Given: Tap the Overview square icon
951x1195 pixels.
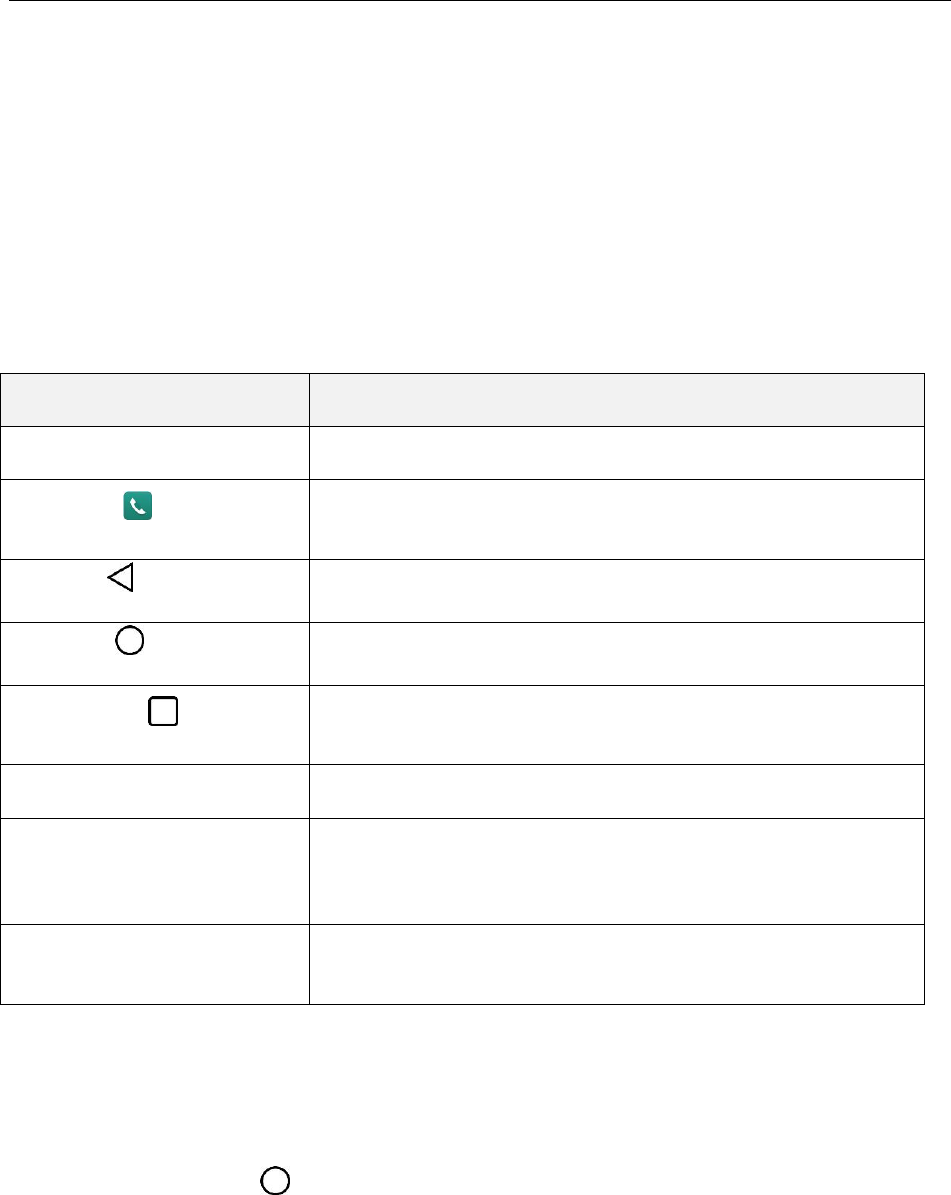Looking at the screenshot, I should (163, 711).
